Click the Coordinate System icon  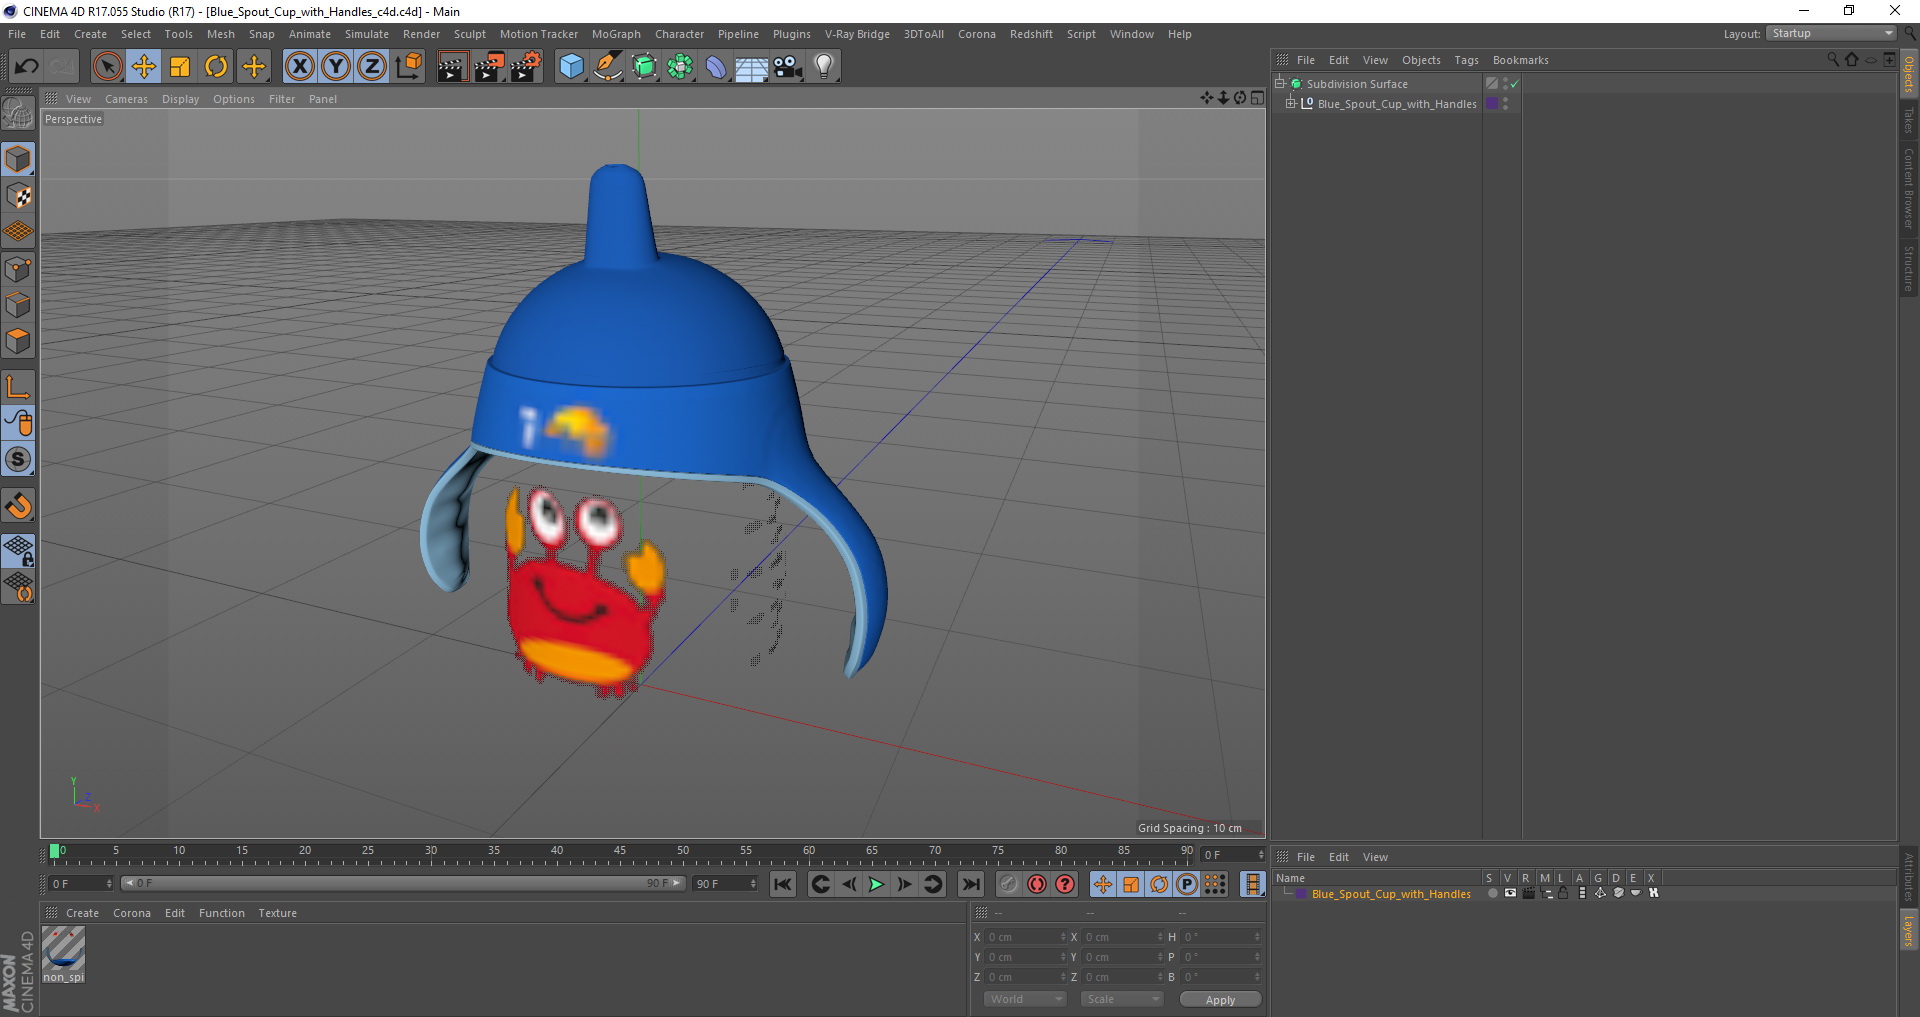[409, 67]
